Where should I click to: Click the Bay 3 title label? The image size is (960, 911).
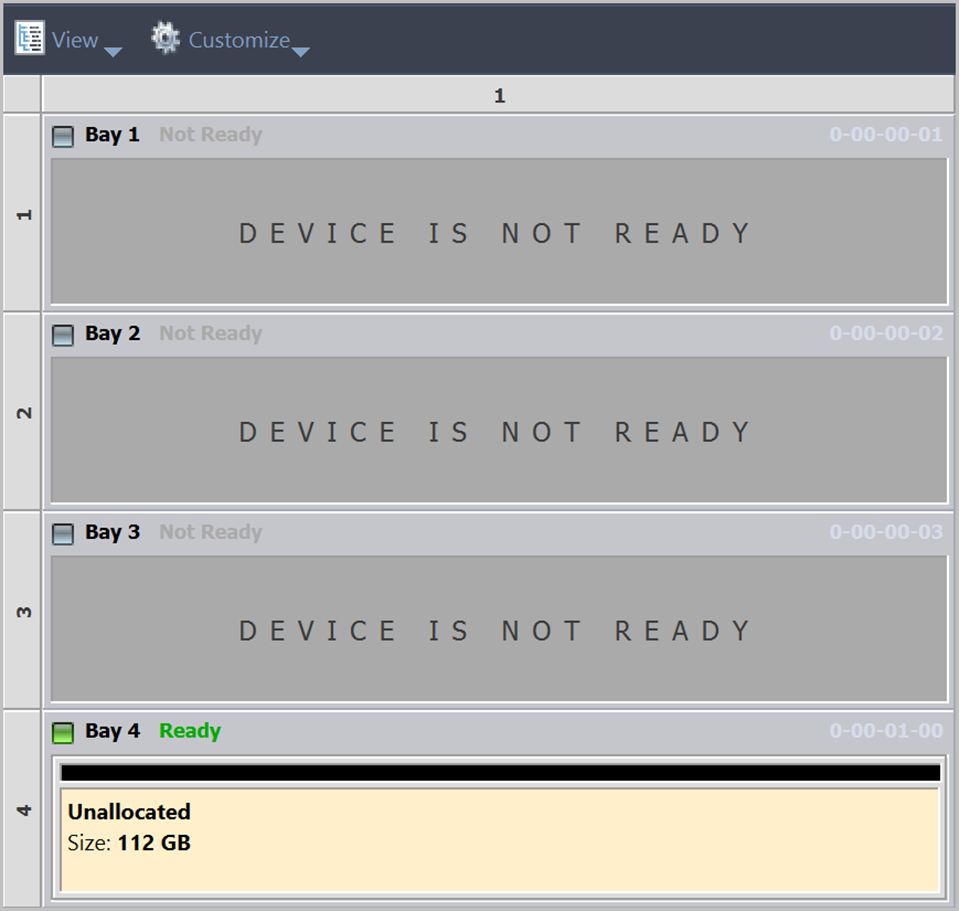[112, 532]
